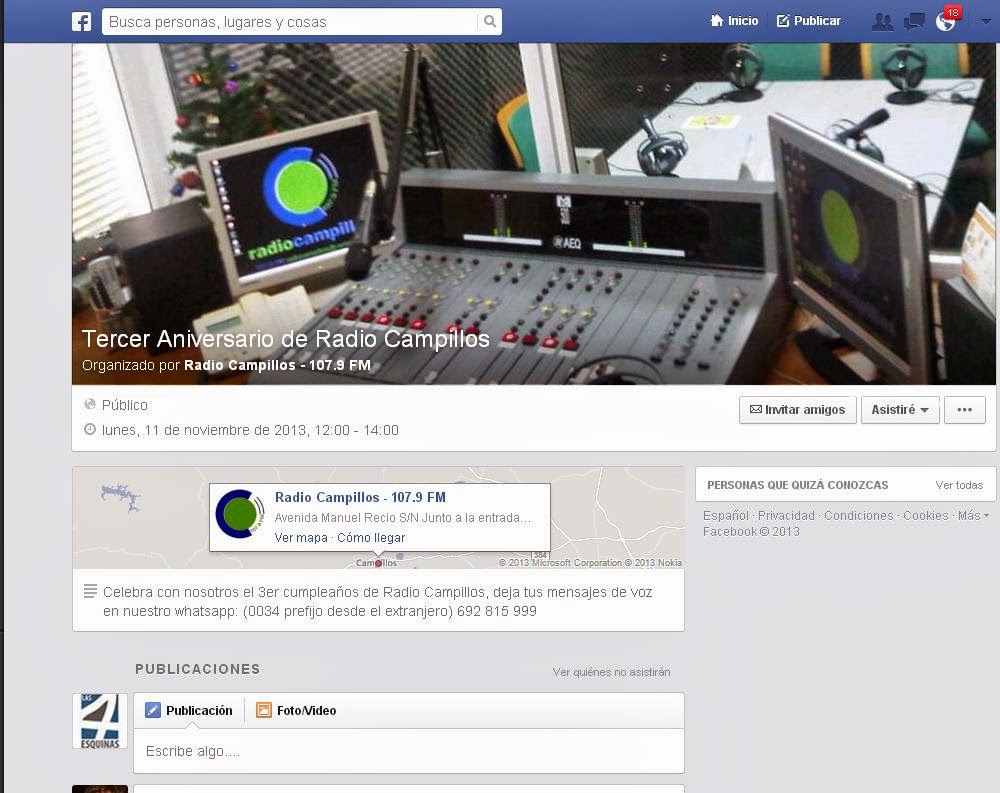Click the PUBLICACIONES section heading

pos(198,669)
